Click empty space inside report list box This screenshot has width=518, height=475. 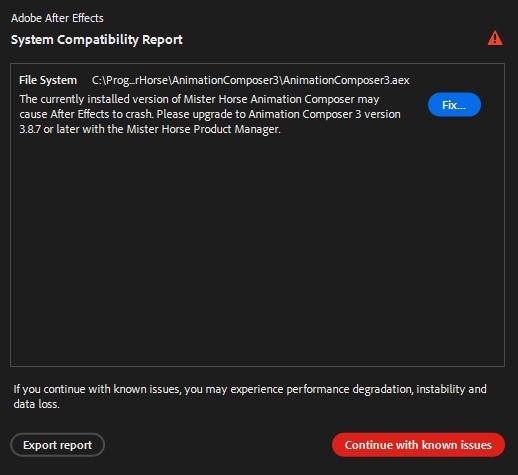257,250
